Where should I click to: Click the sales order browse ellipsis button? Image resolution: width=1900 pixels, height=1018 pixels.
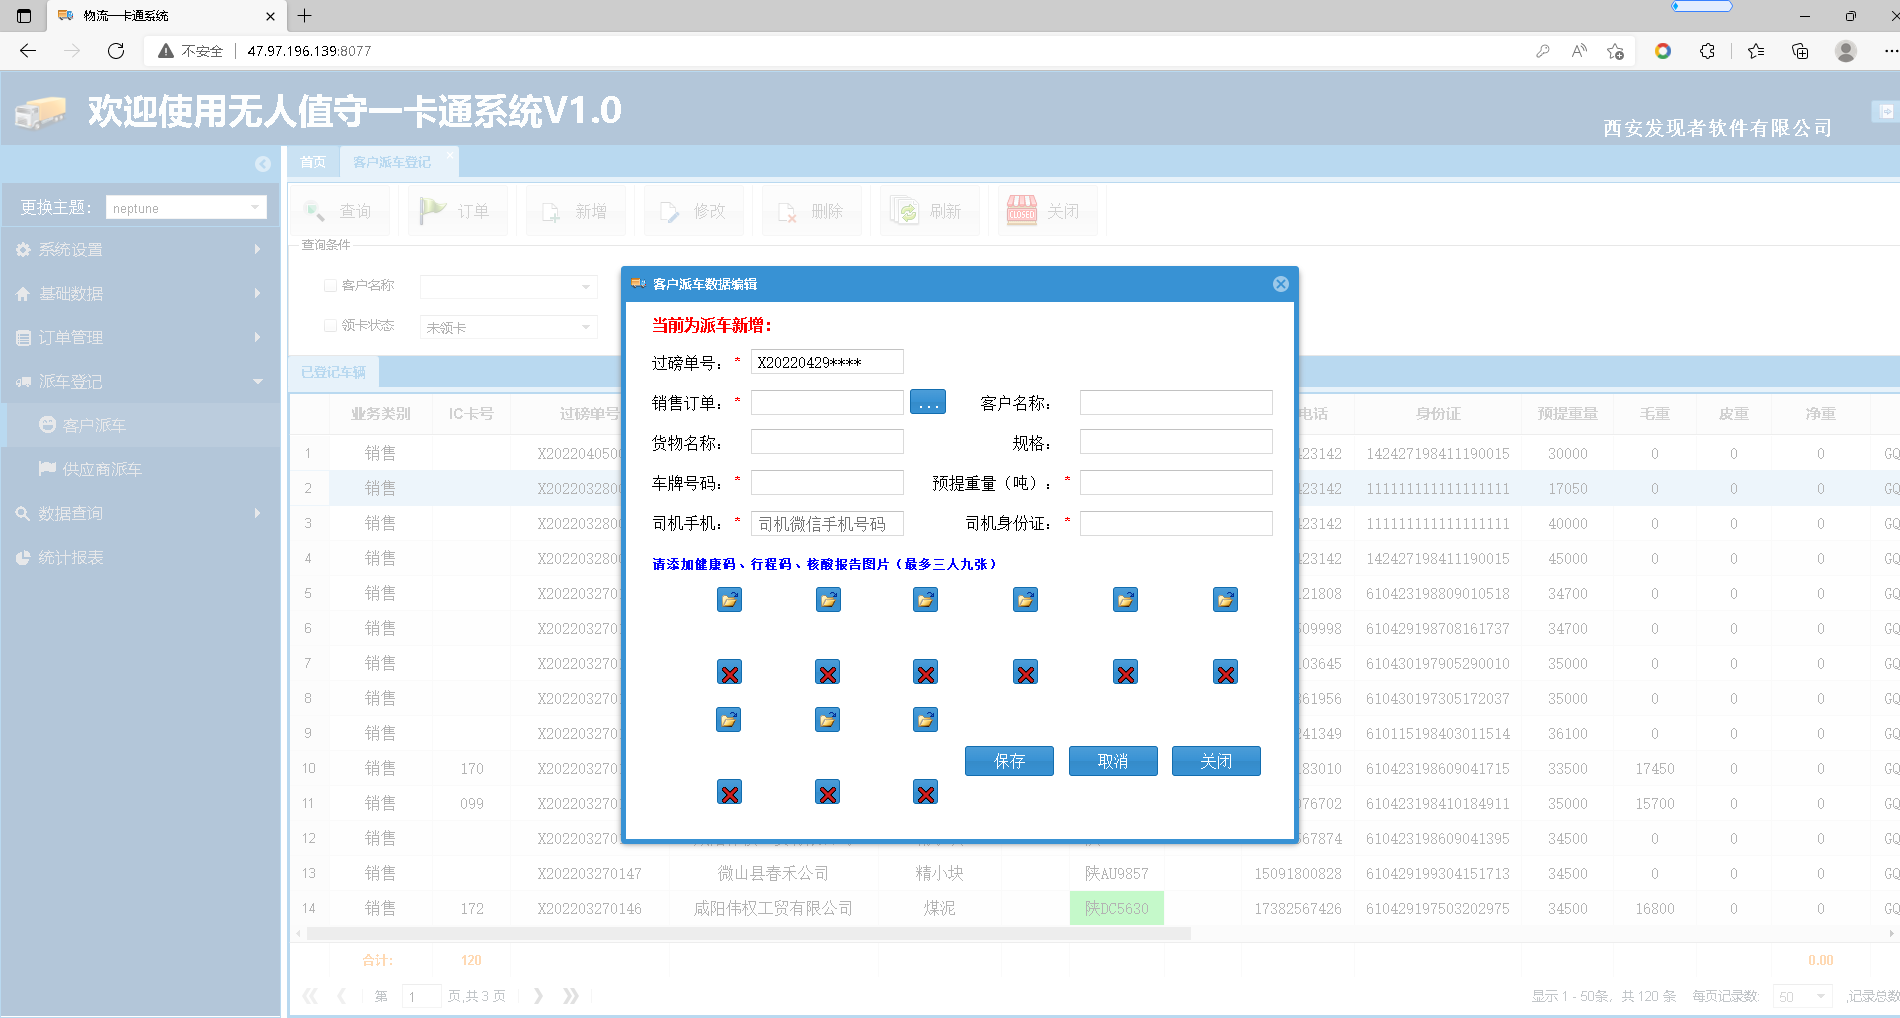(927, 403)
